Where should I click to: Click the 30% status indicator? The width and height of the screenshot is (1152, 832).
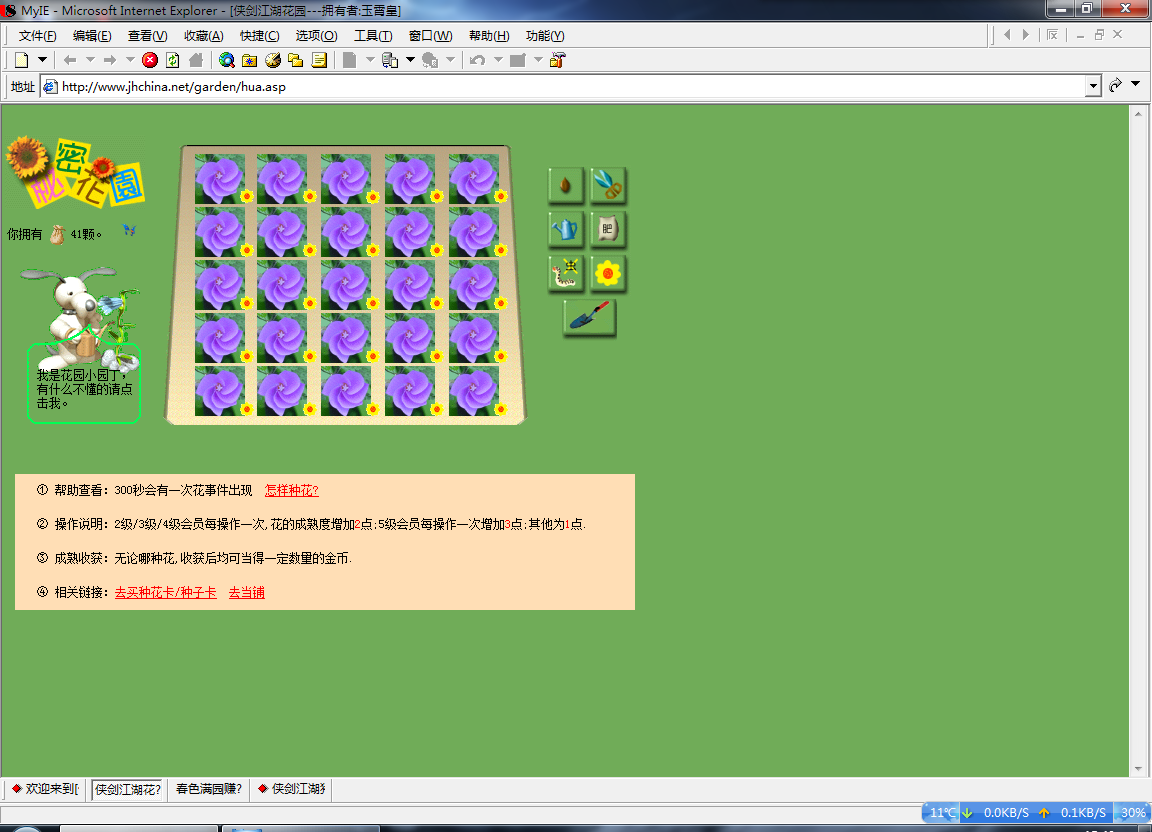tap(1132, 813)
